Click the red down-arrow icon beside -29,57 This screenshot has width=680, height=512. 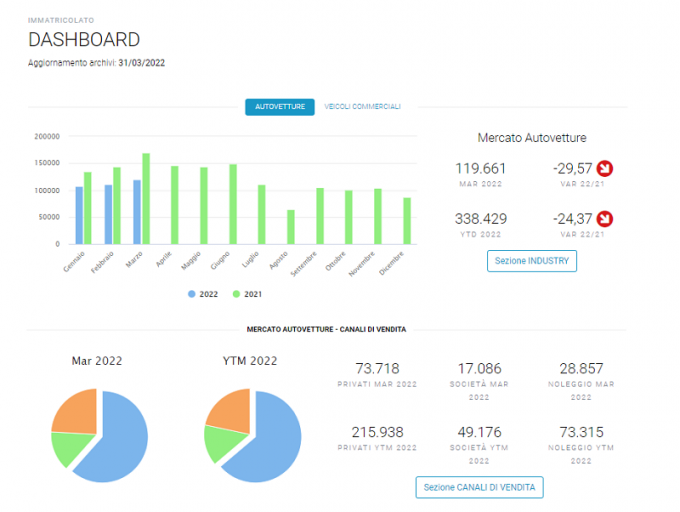pos(604,168)
